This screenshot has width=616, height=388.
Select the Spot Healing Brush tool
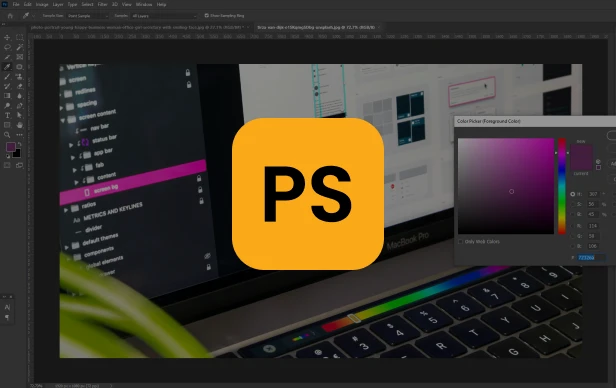(x=19, y=67)
